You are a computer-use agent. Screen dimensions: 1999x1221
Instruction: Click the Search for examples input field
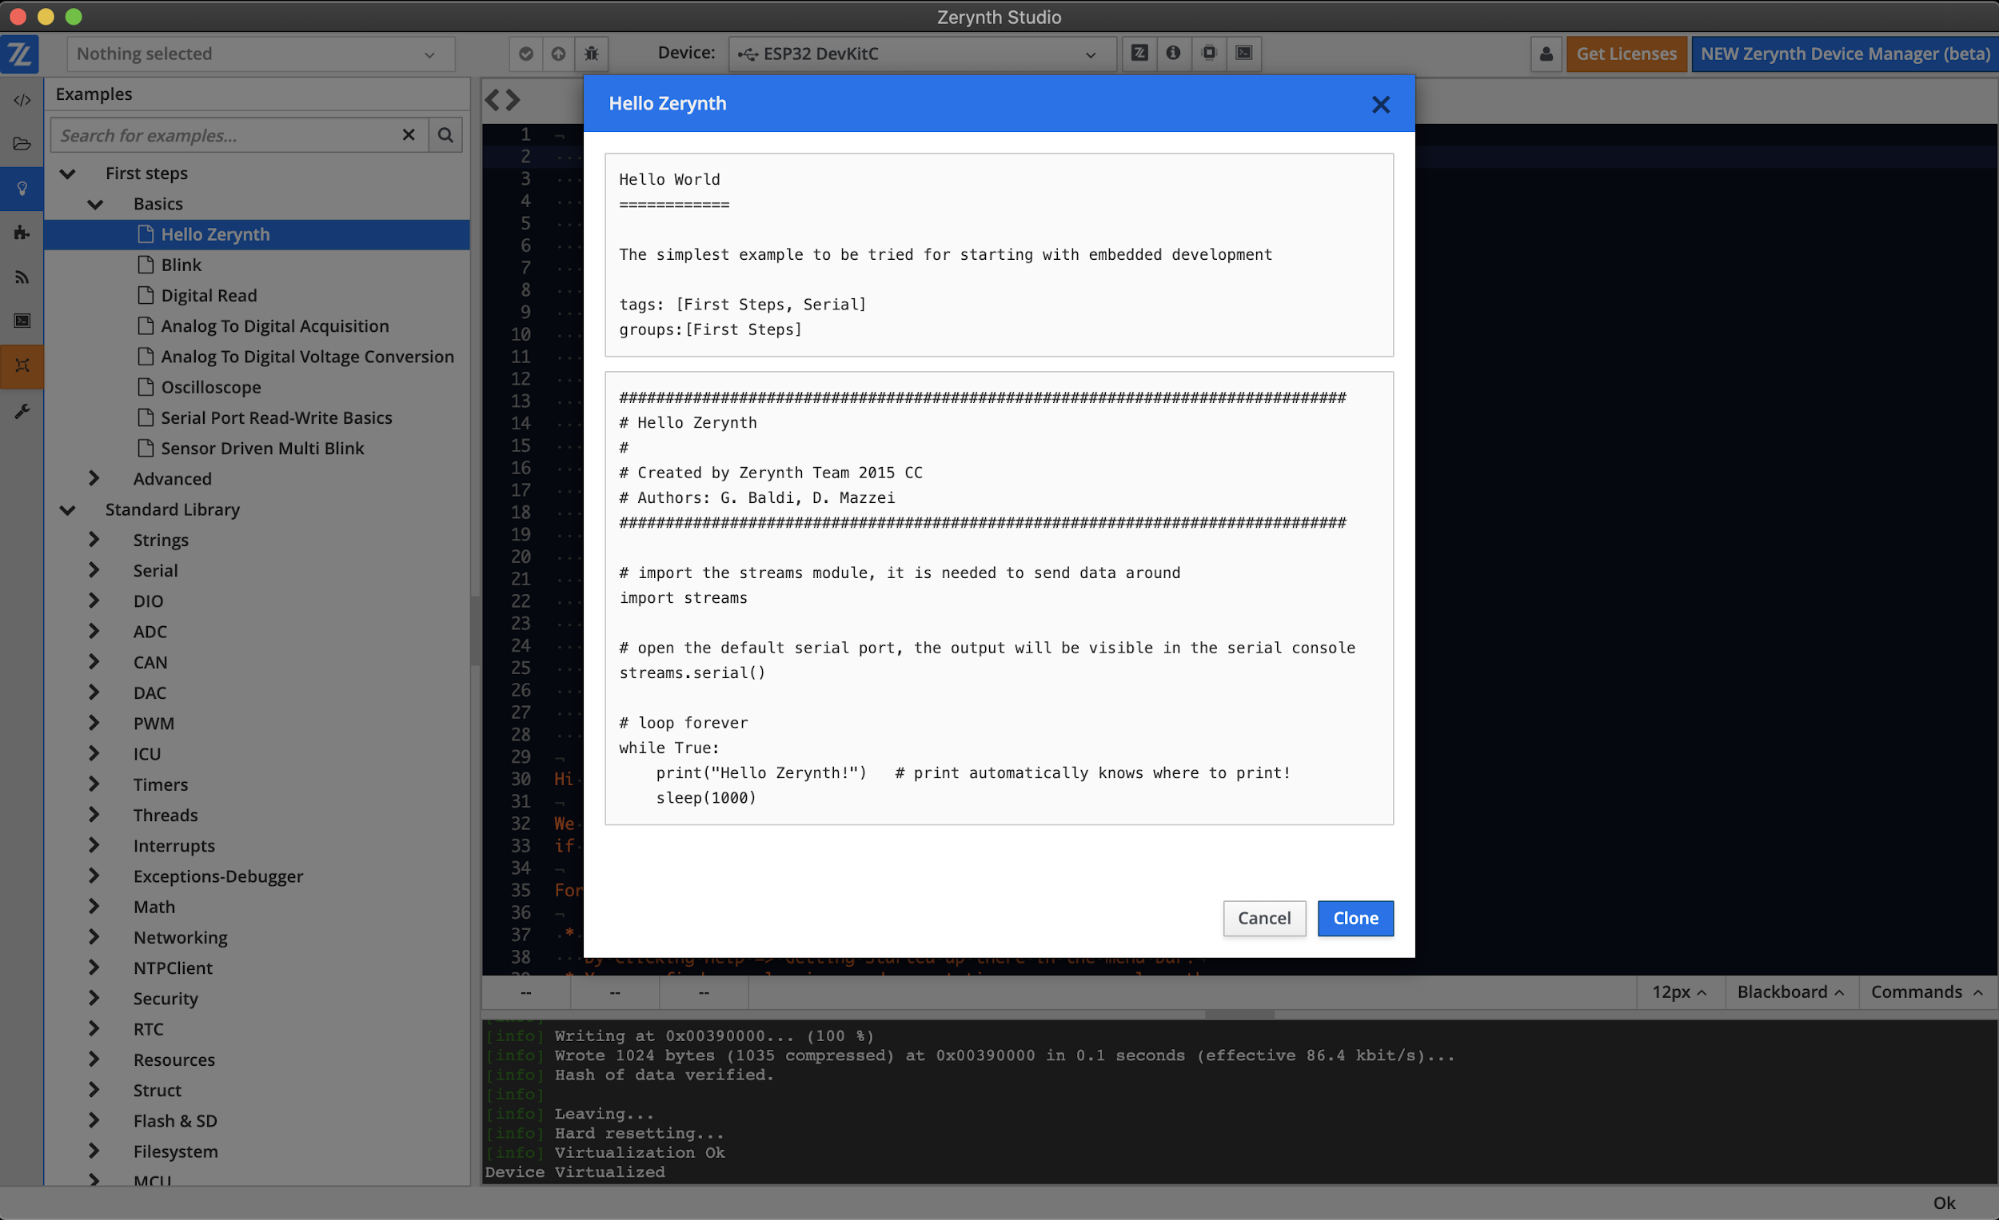pos(225,135)
